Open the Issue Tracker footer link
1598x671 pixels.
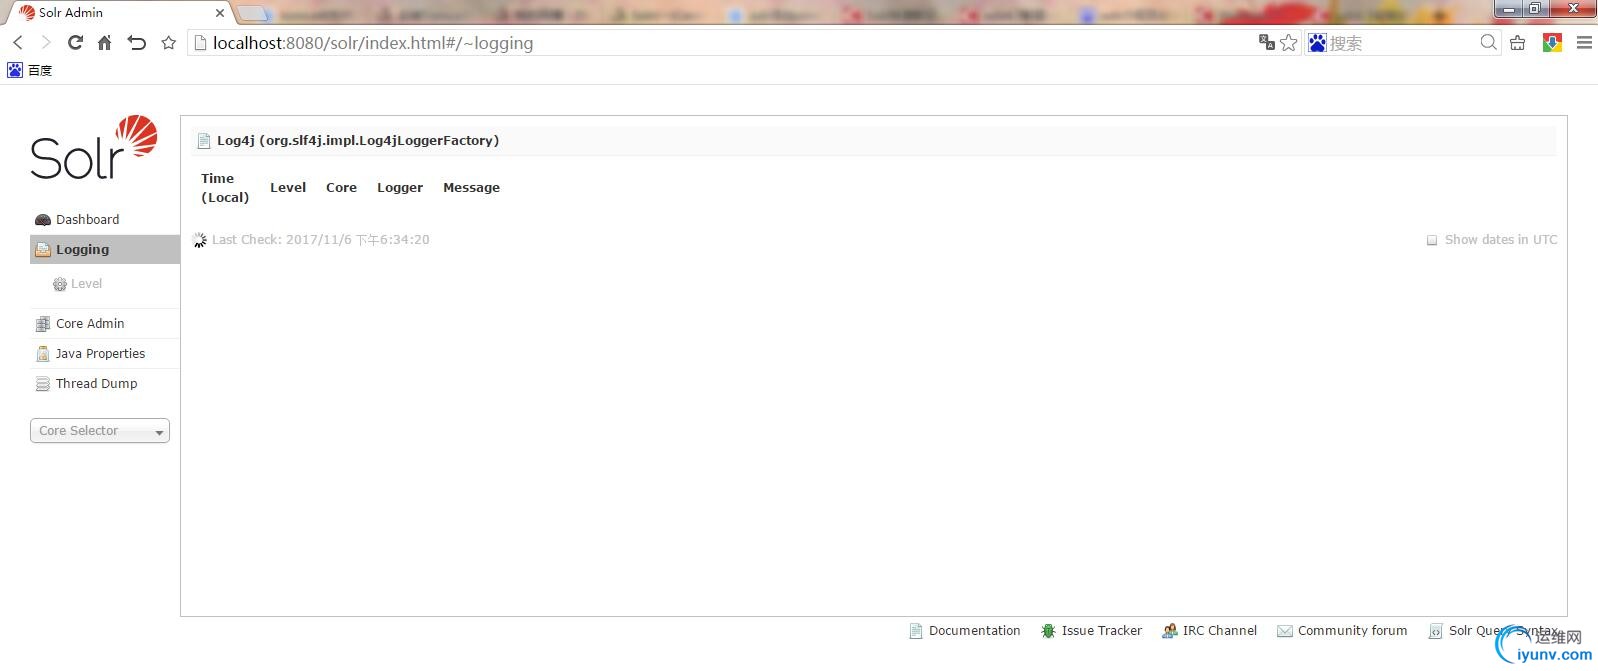coord(1101,630)
